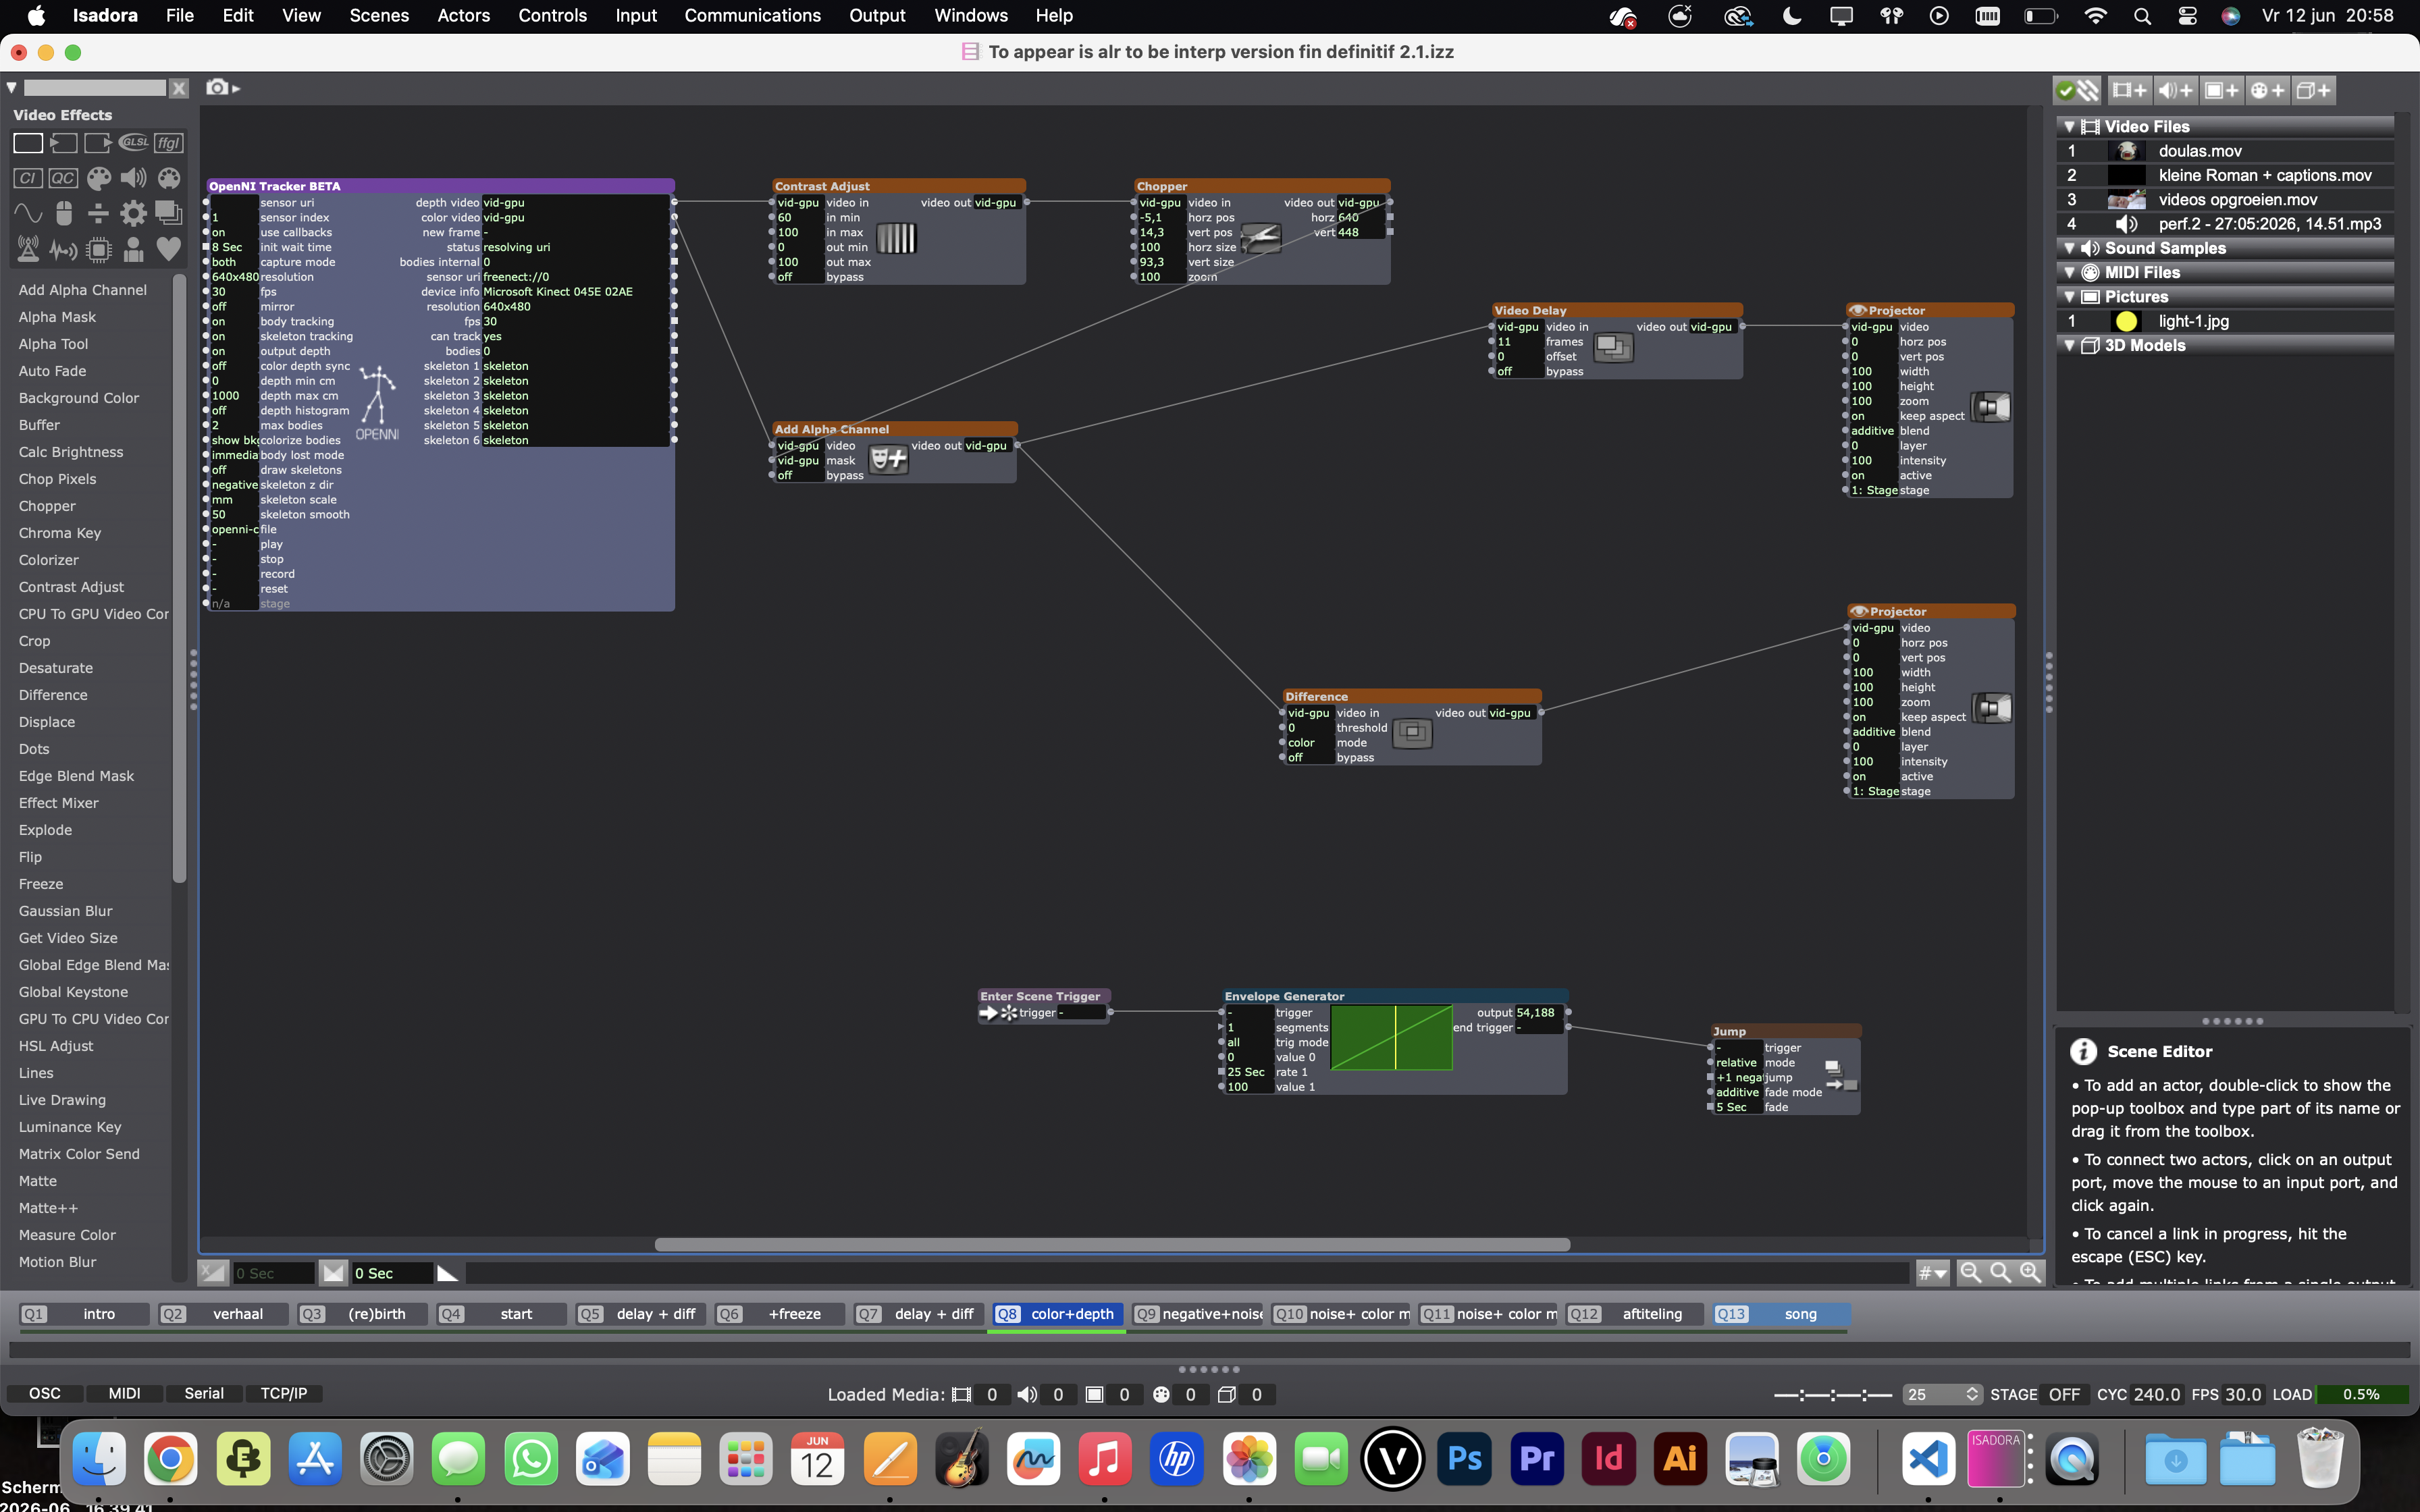The height and width of the screenshot is (1512, 2420).
Task: Open the Output menu
Action: [877, 16]
